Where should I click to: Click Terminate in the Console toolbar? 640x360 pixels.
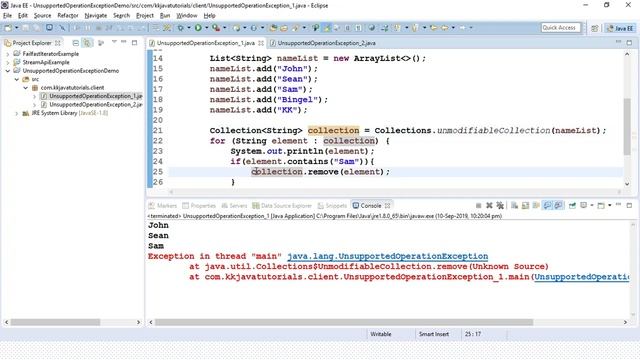pyautogui.click(x=478, y=205)
